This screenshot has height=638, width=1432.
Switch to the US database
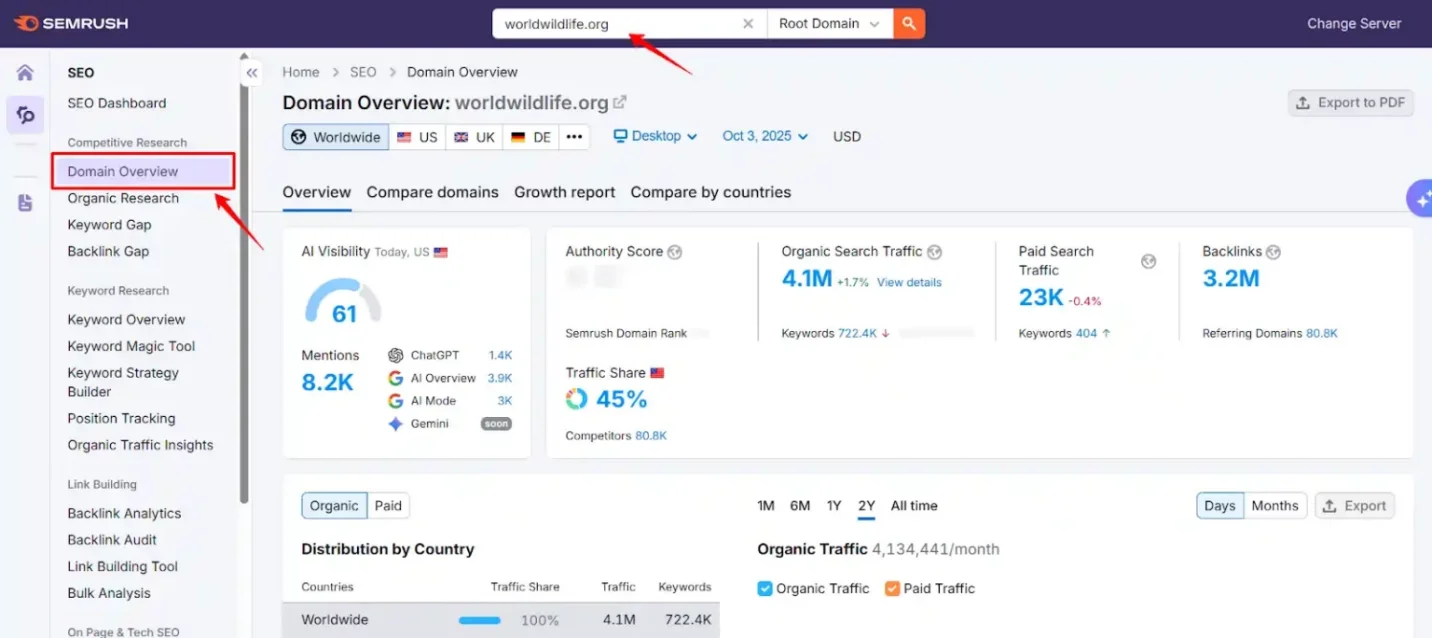point(417,137)
